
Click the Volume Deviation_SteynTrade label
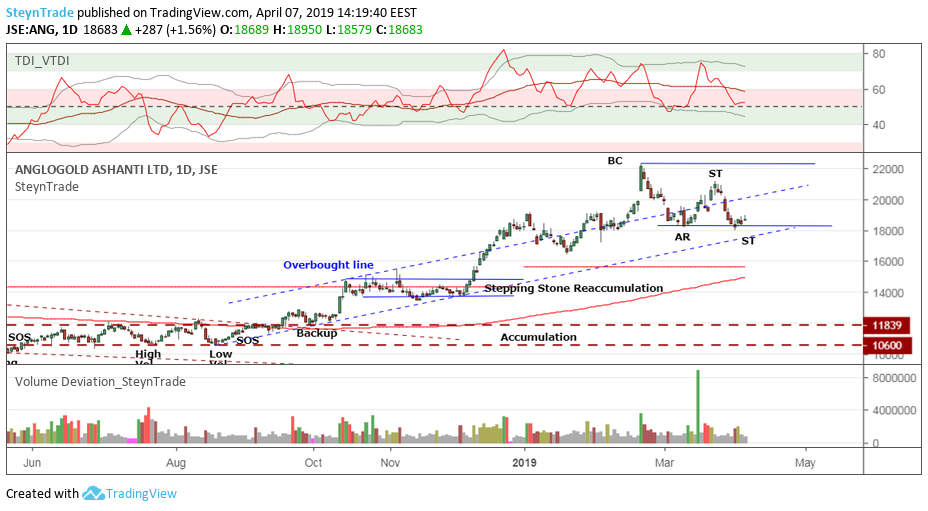pos(100,382)
